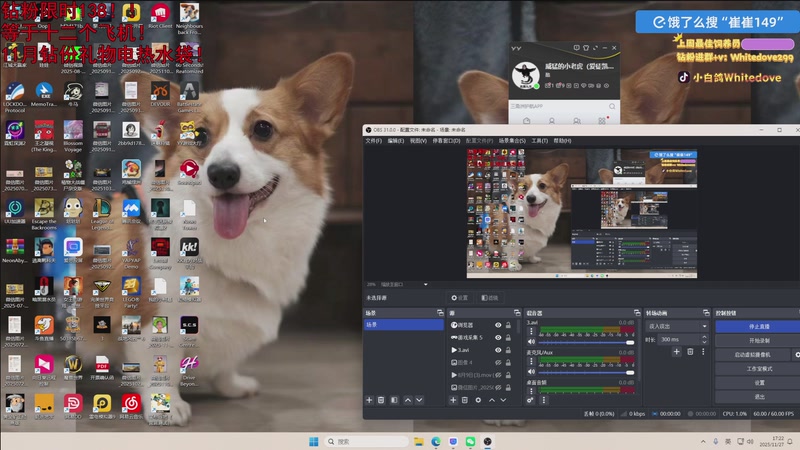Click the YY profile avatar
The width and height of the screenshot is (800, 450).
(526, 74)
